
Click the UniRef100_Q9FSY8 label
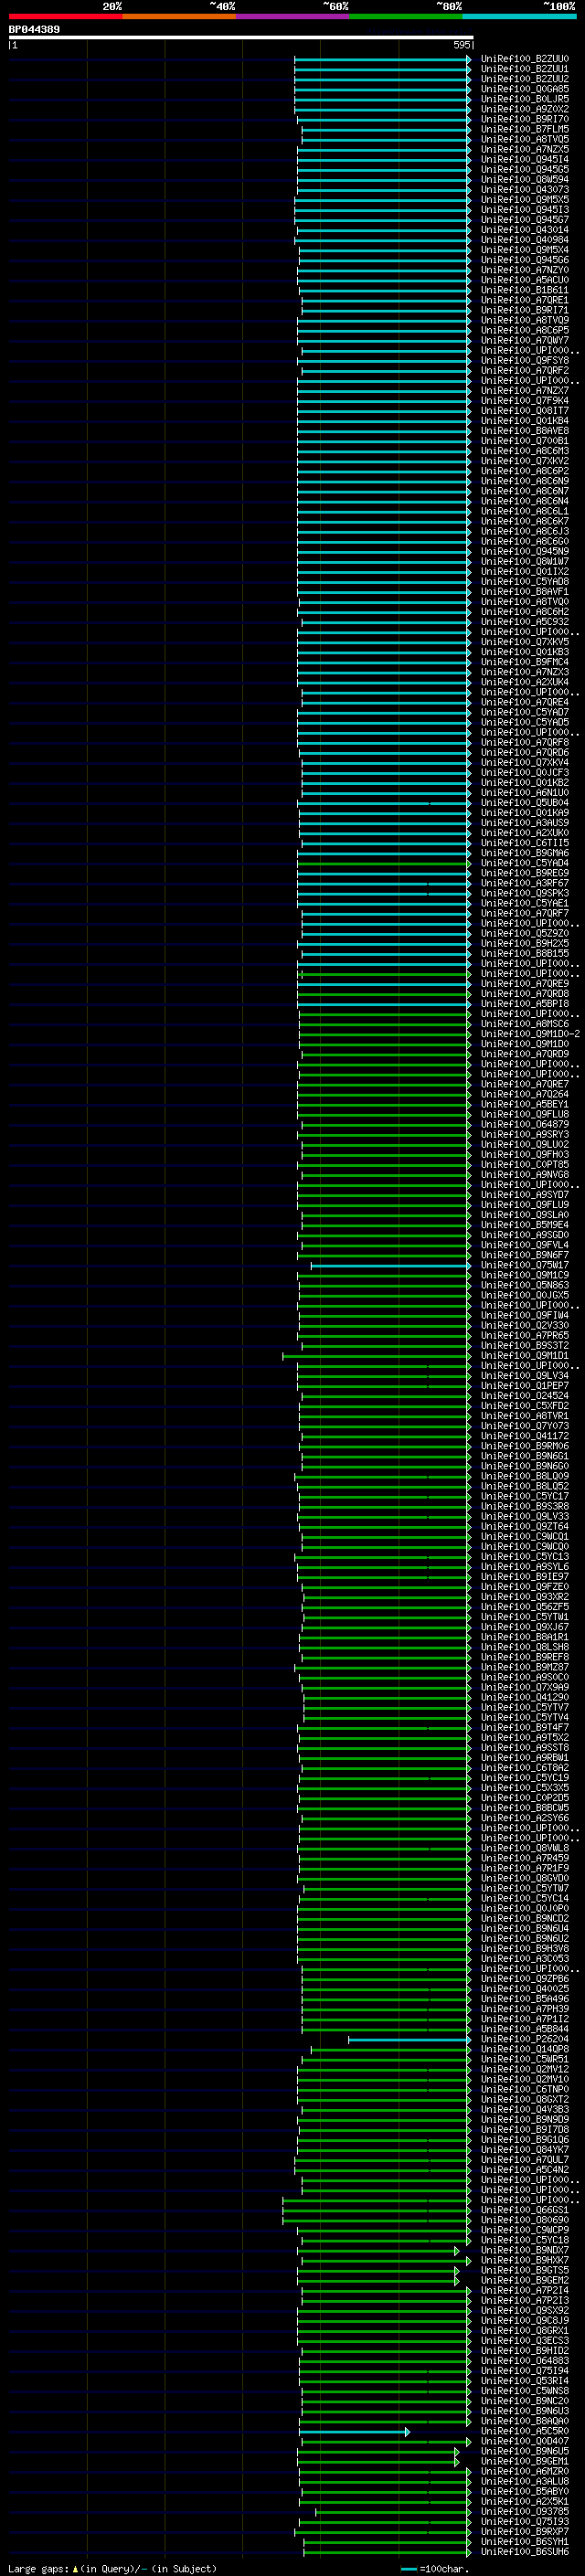pos(524,360)
